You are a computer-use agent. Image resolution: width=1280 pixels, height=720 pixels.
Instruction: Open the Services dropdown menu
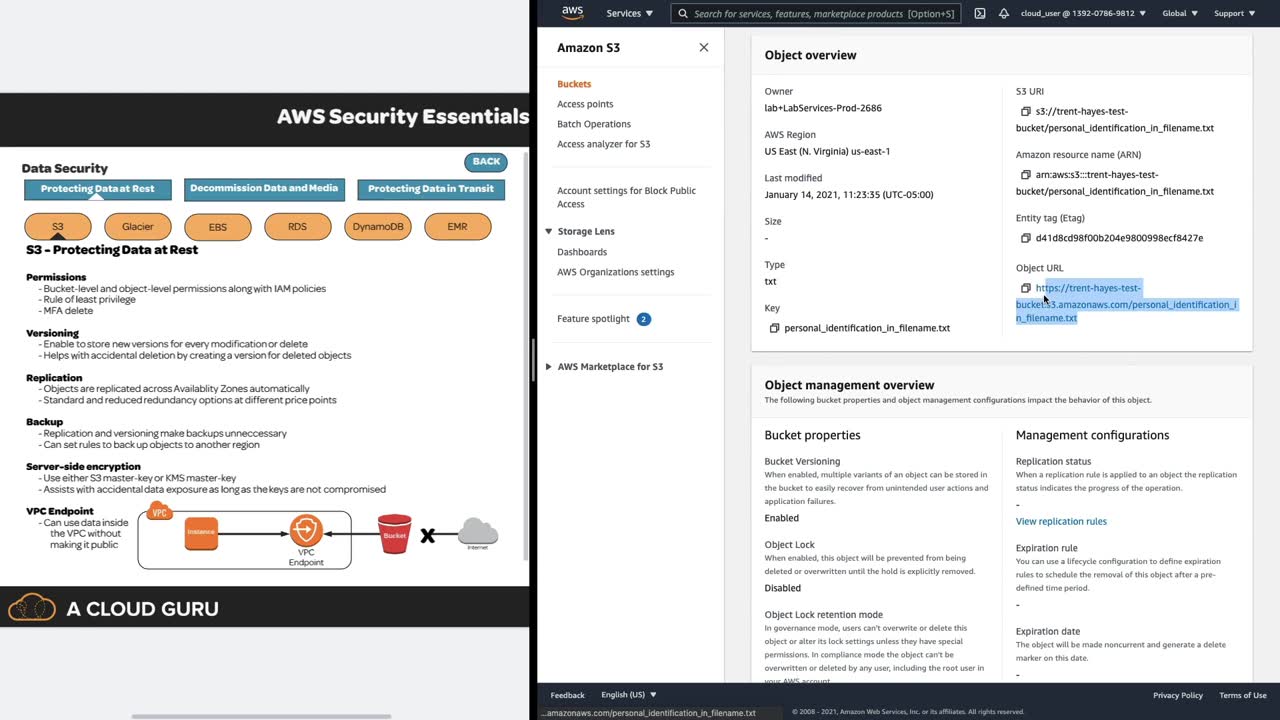tap(629, 13)
